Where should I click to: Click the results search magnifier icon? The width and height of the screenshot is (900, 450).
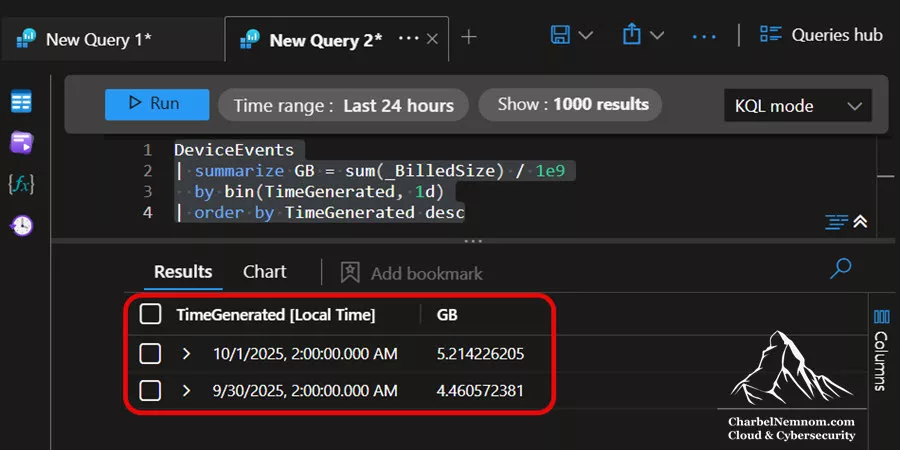840,269
